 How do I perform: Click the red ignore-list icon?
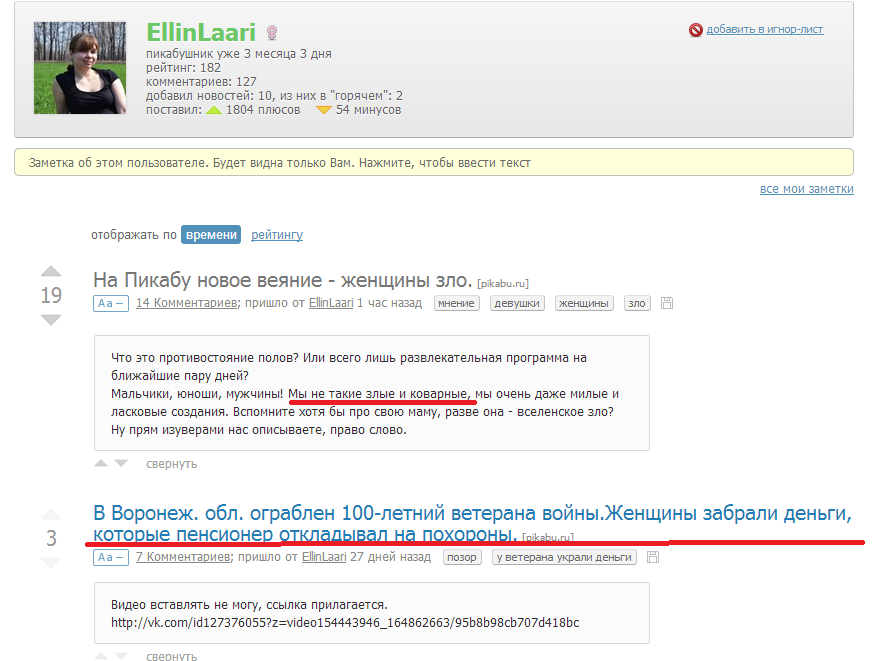point(696,30)
